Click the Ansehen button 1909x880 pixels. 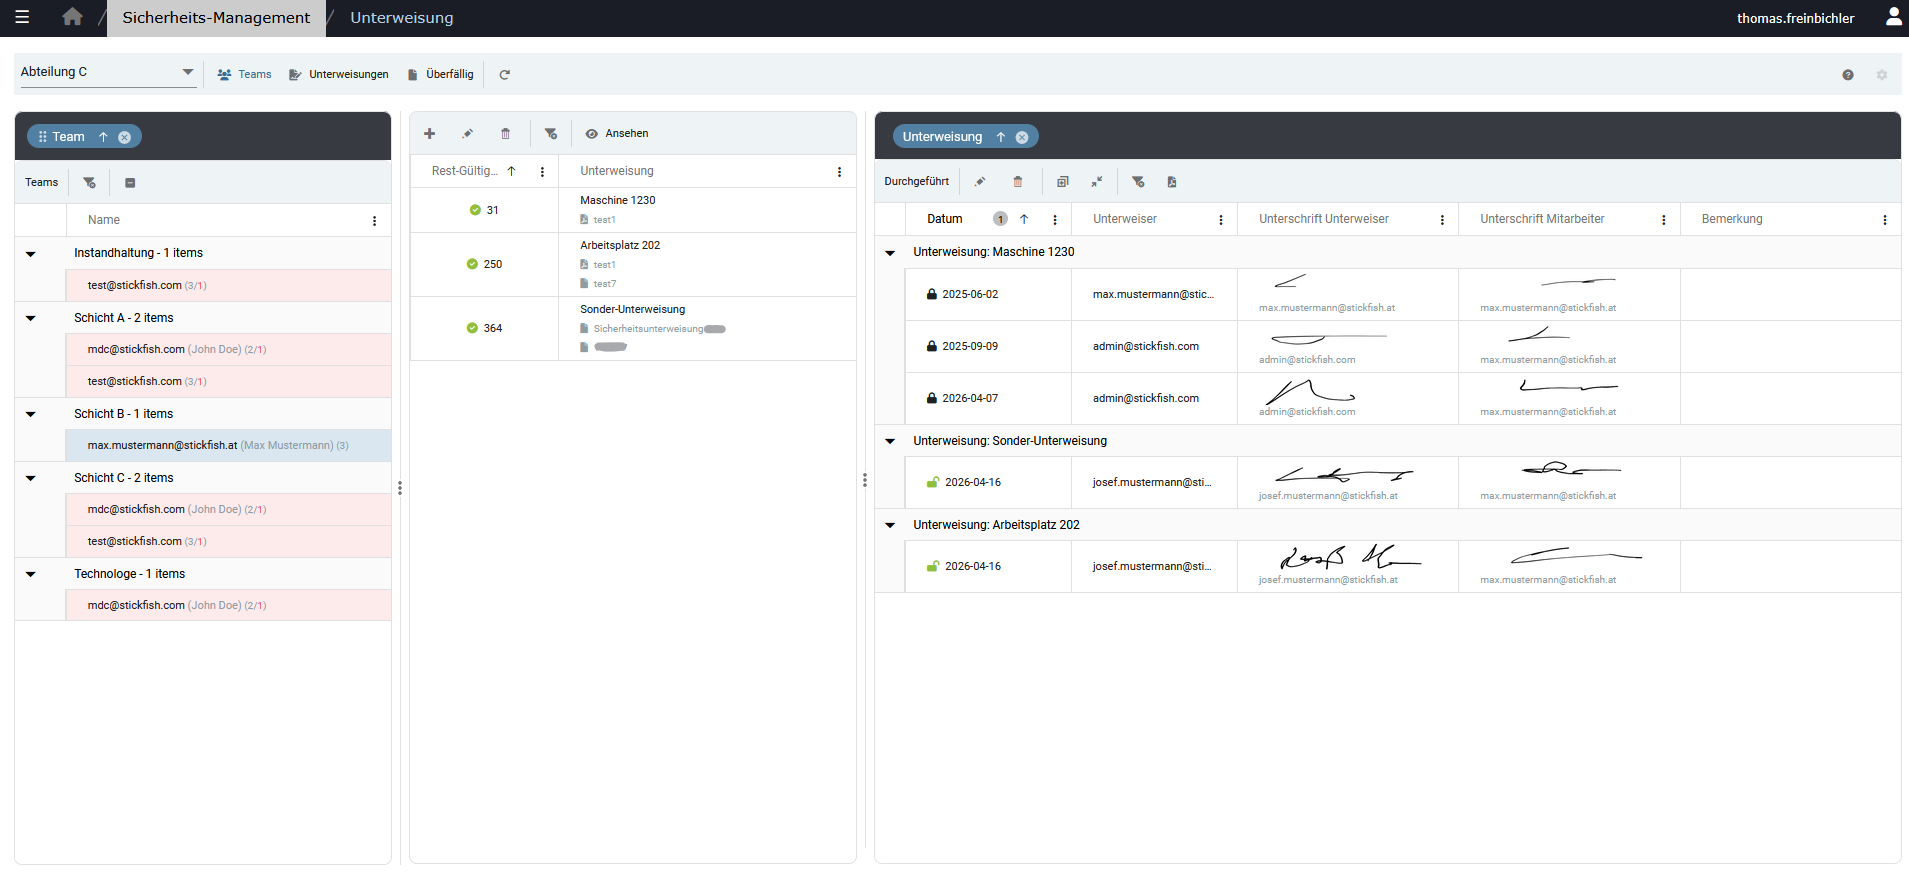coord(617,134)
